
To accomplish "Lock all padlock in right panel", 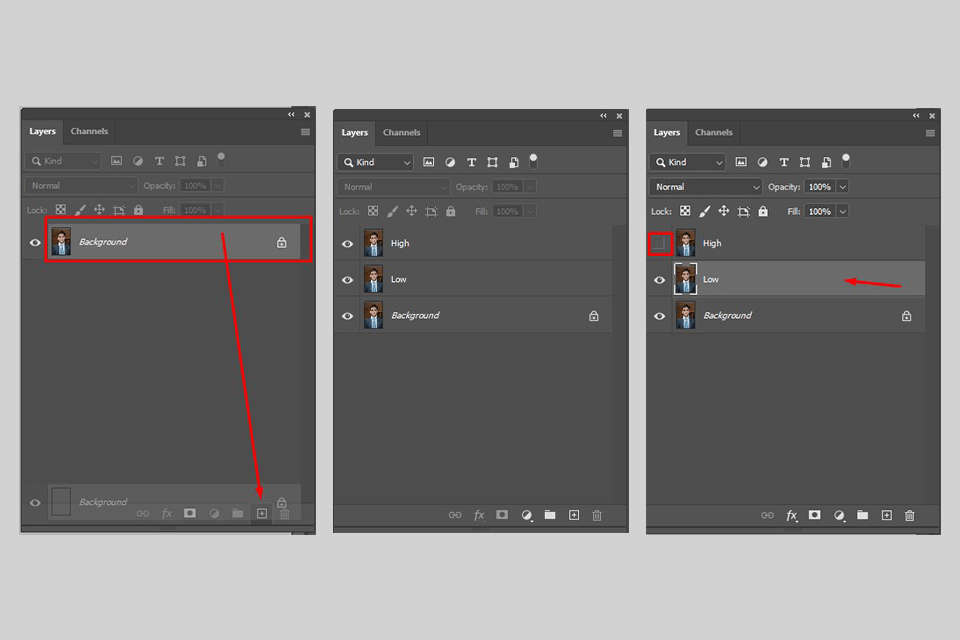I will (x=763, y=211).
